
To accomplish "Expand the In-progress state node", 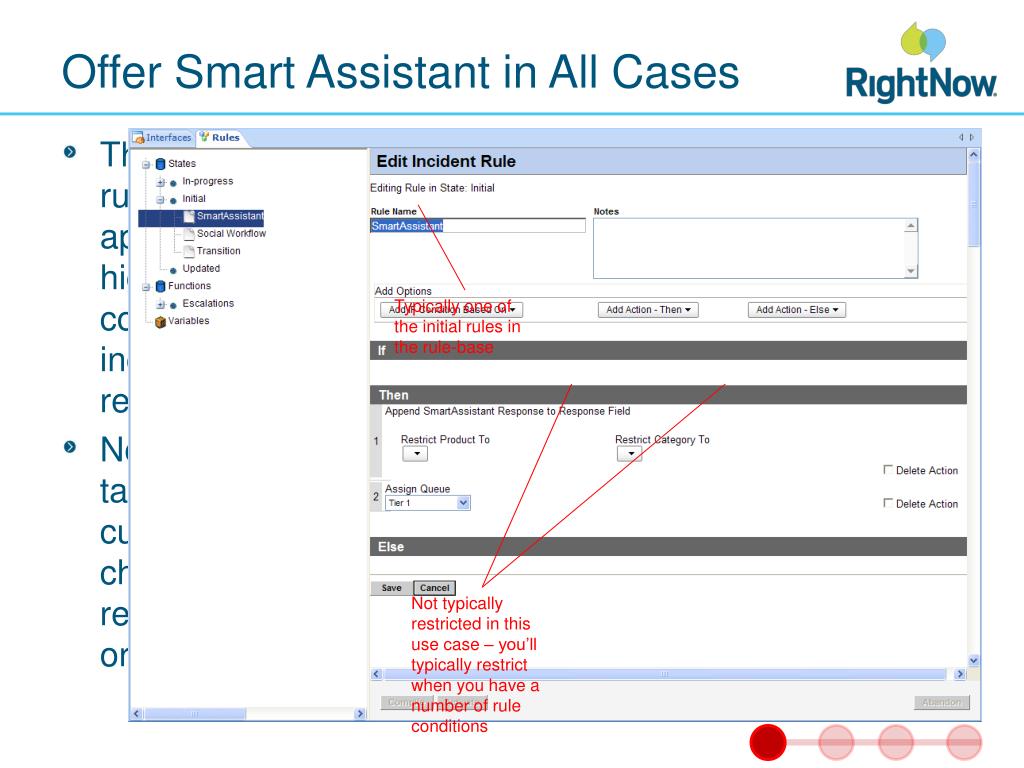I will [161, 182].
